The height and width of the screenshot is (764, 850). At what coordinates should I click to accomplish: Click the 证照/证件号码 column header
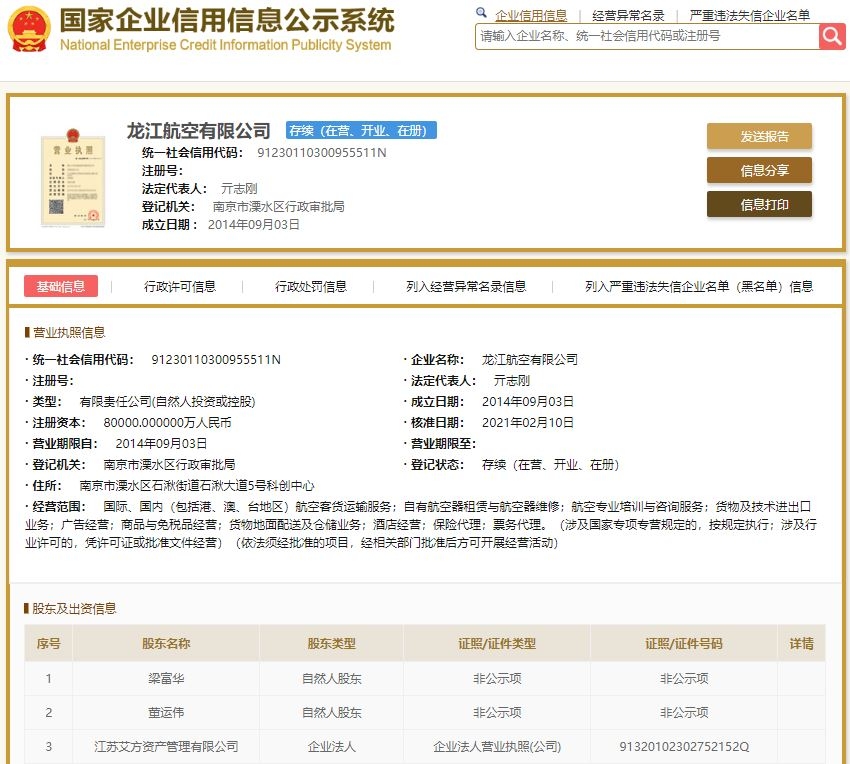684,644
